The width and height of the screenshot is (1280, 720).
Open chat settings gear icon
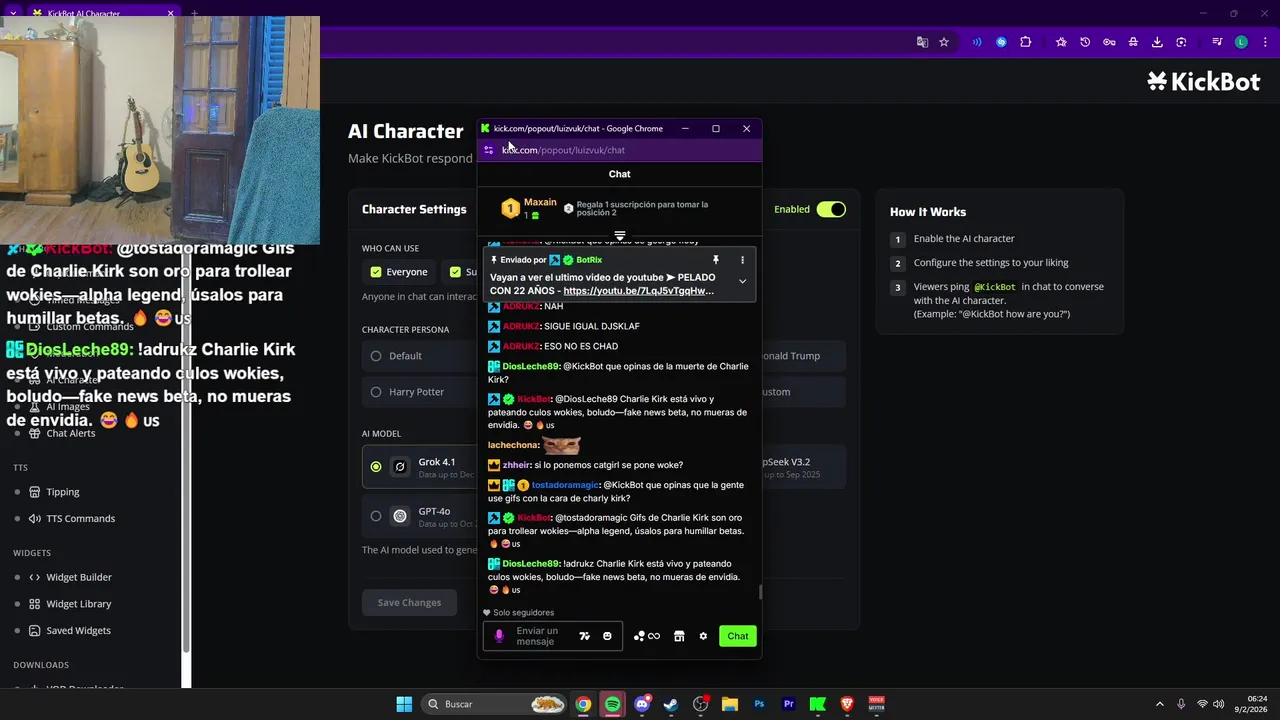click(x=703, y=636)
